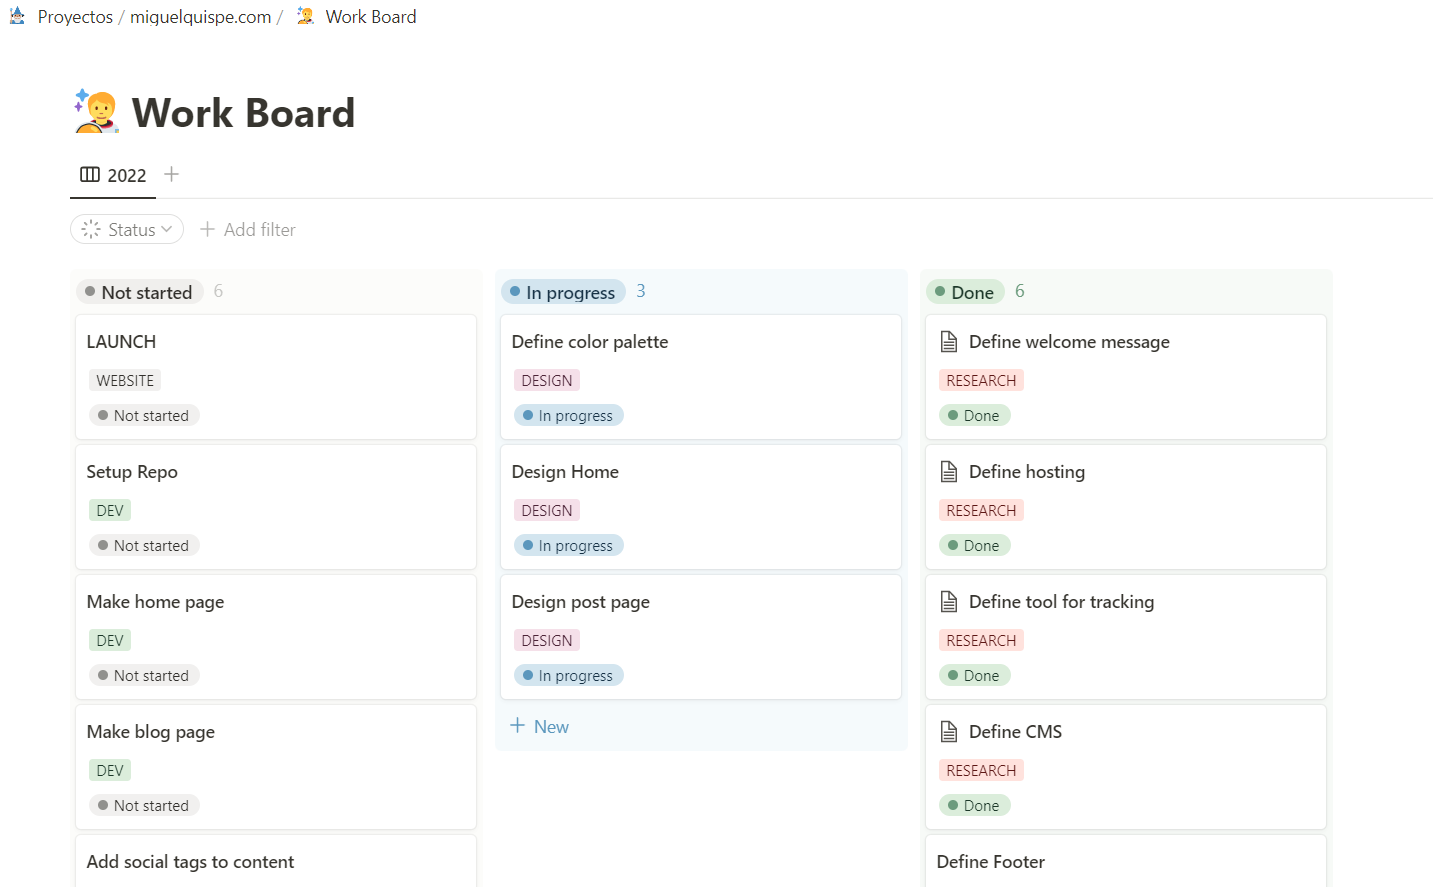Click Not started status on Setup Repo card
This screenshot has width=1433, height=887.
(144, 546)
